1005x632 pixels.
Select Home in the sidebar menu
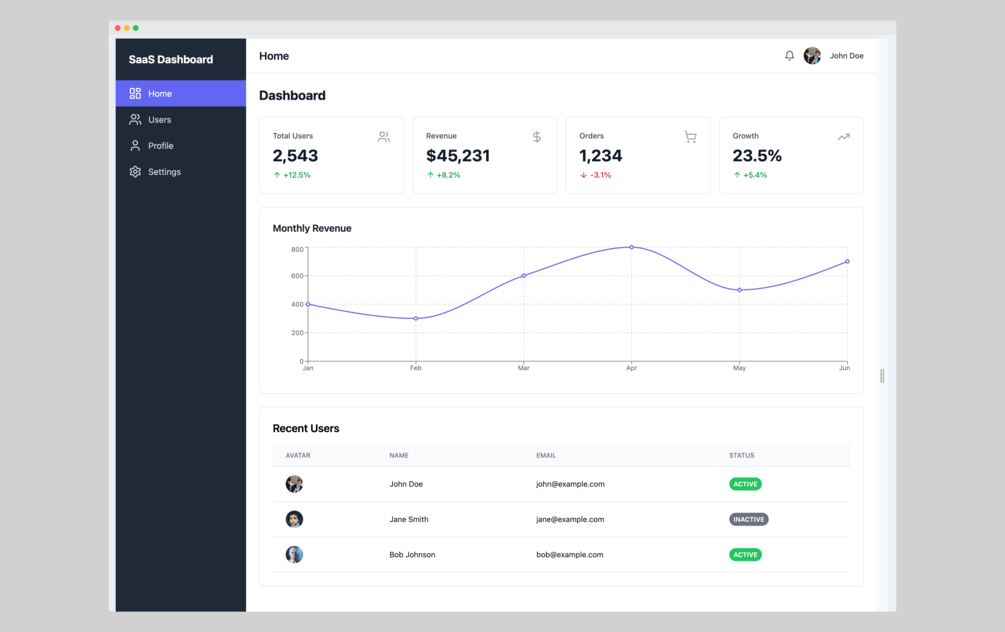181,94
